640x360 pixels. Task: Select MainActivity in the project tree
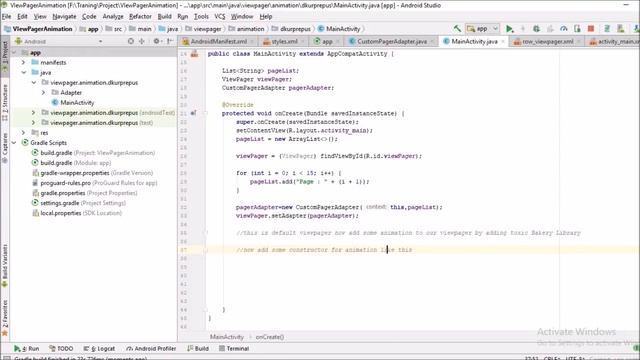point(77,103)
